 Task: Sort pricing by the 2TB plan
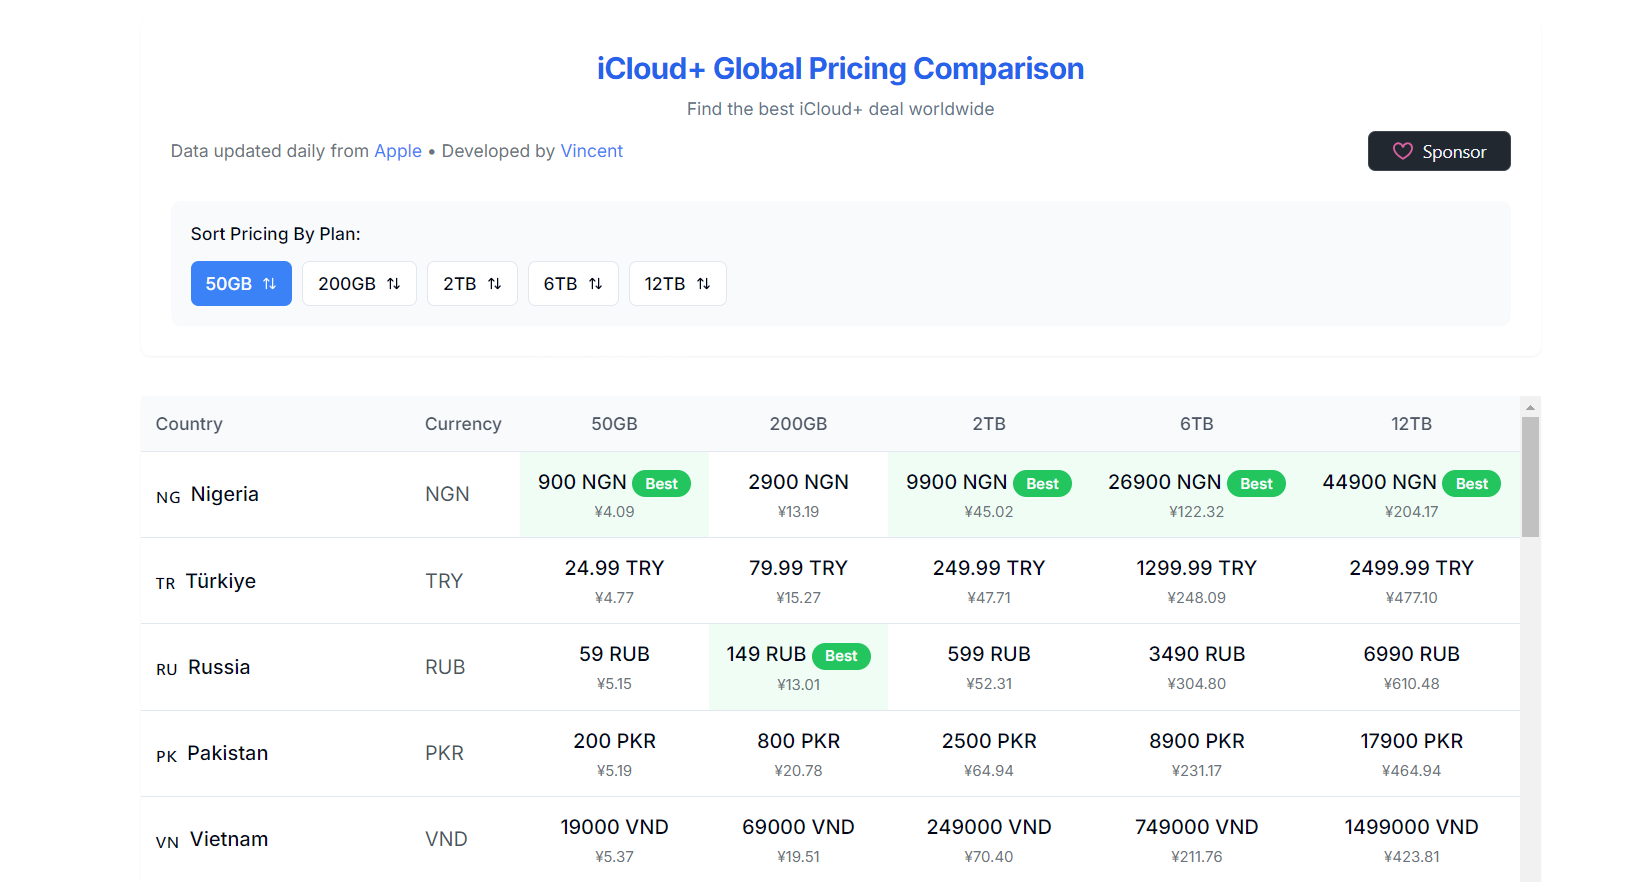pos(472,284)
